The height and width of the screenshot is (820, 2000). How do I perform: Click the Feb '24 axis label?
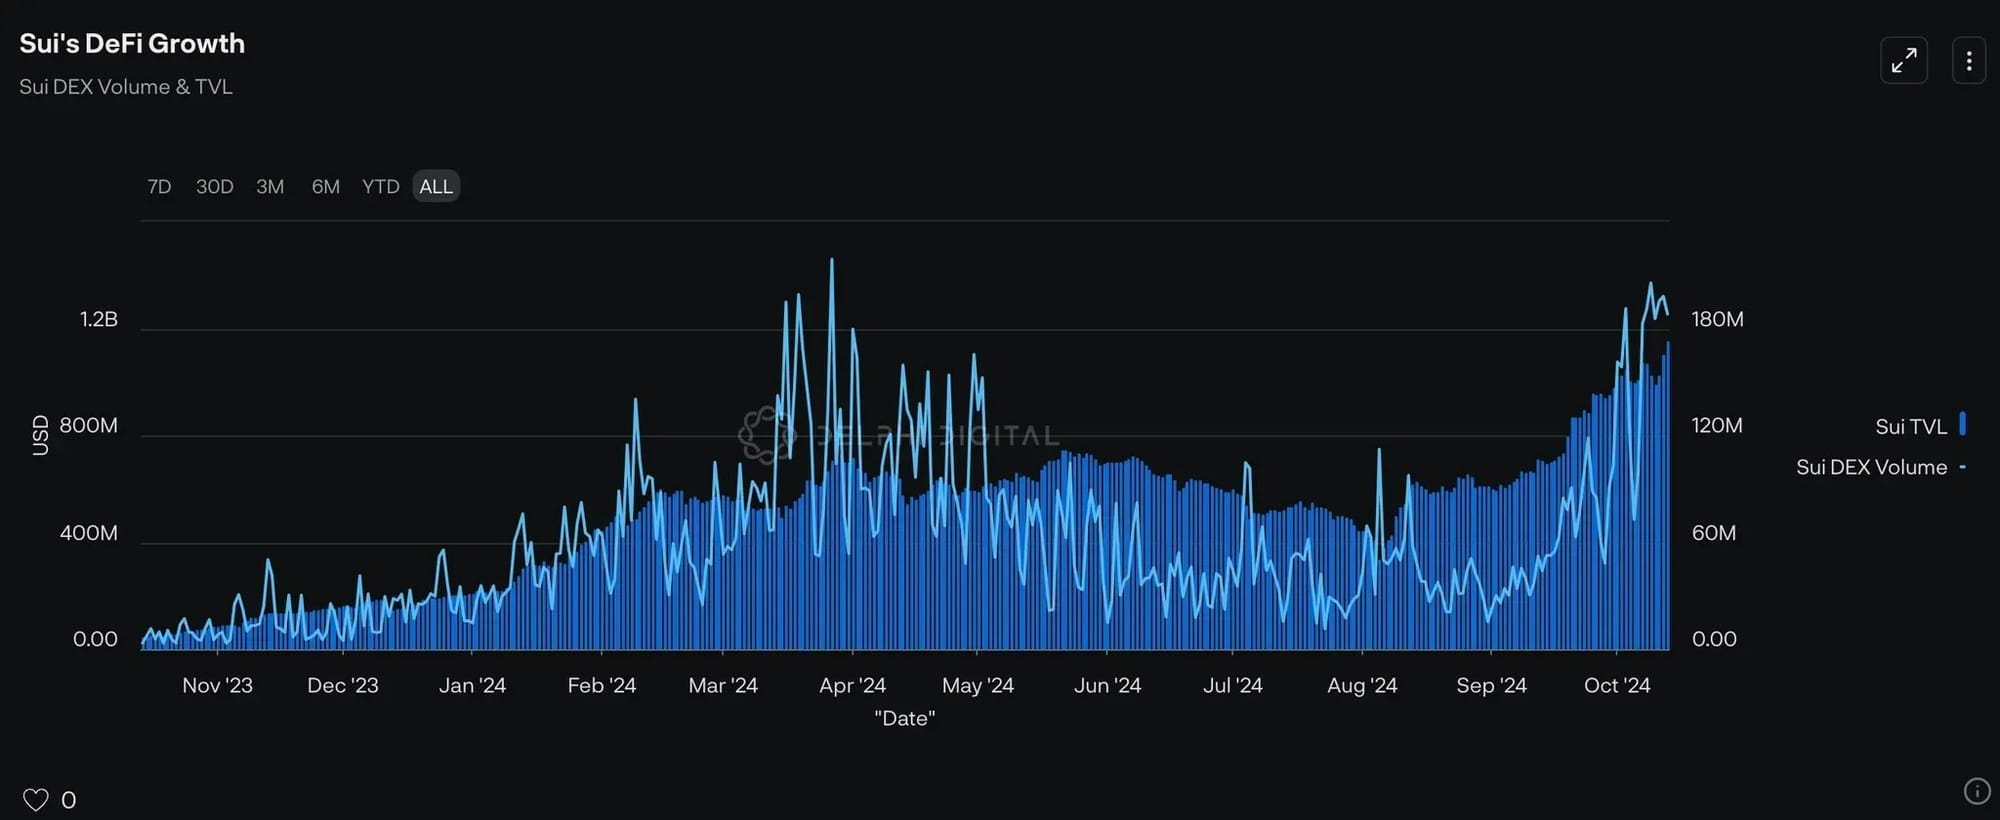coord(602,685)
